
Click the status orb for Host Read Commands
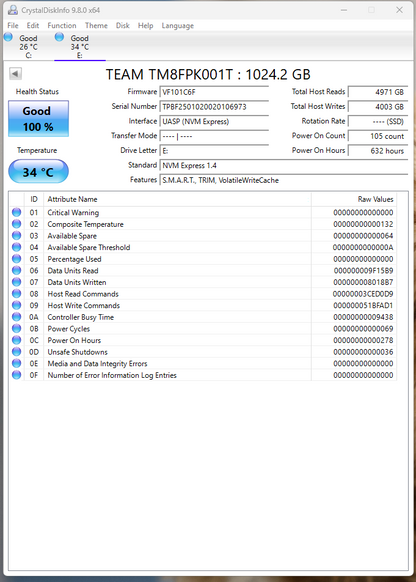[x=16, y=294]
